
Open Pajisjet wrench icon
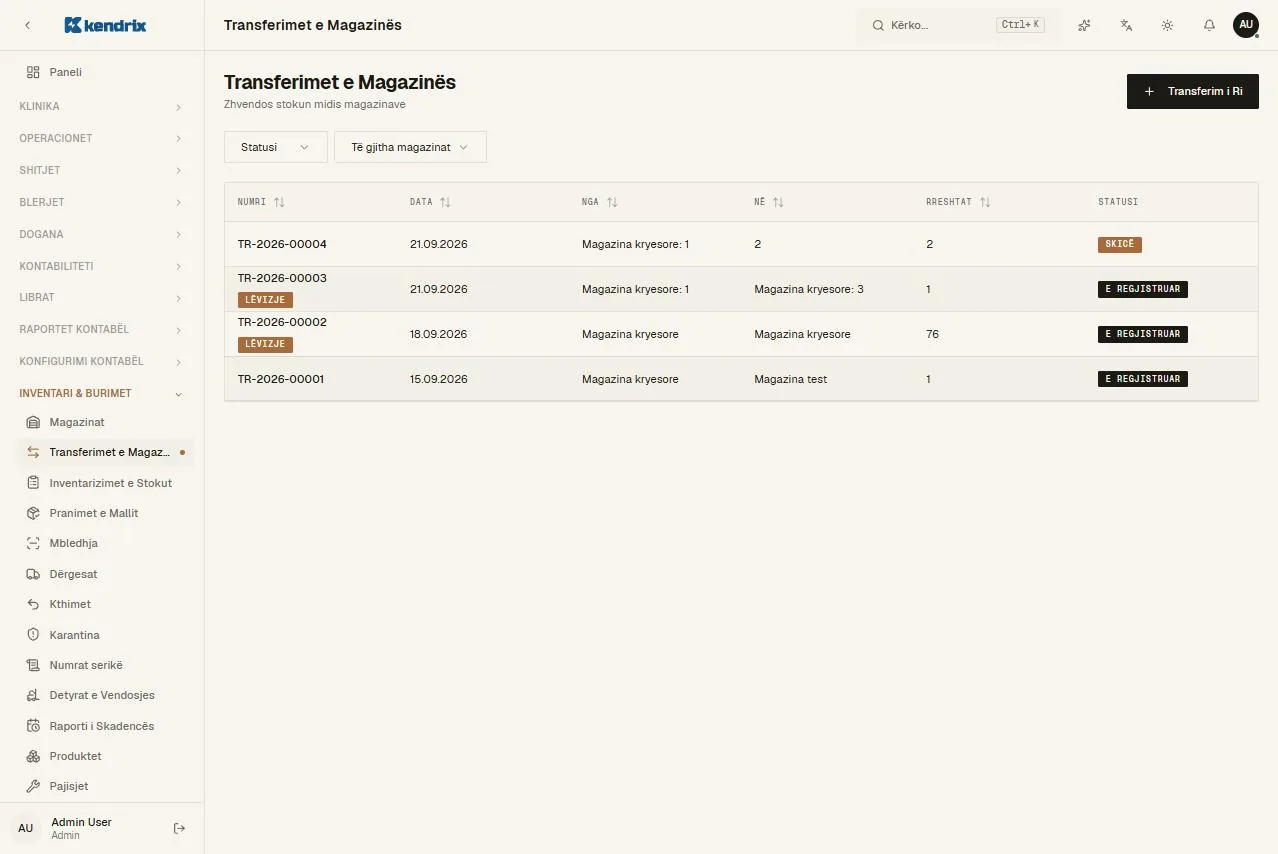(33, 786)
